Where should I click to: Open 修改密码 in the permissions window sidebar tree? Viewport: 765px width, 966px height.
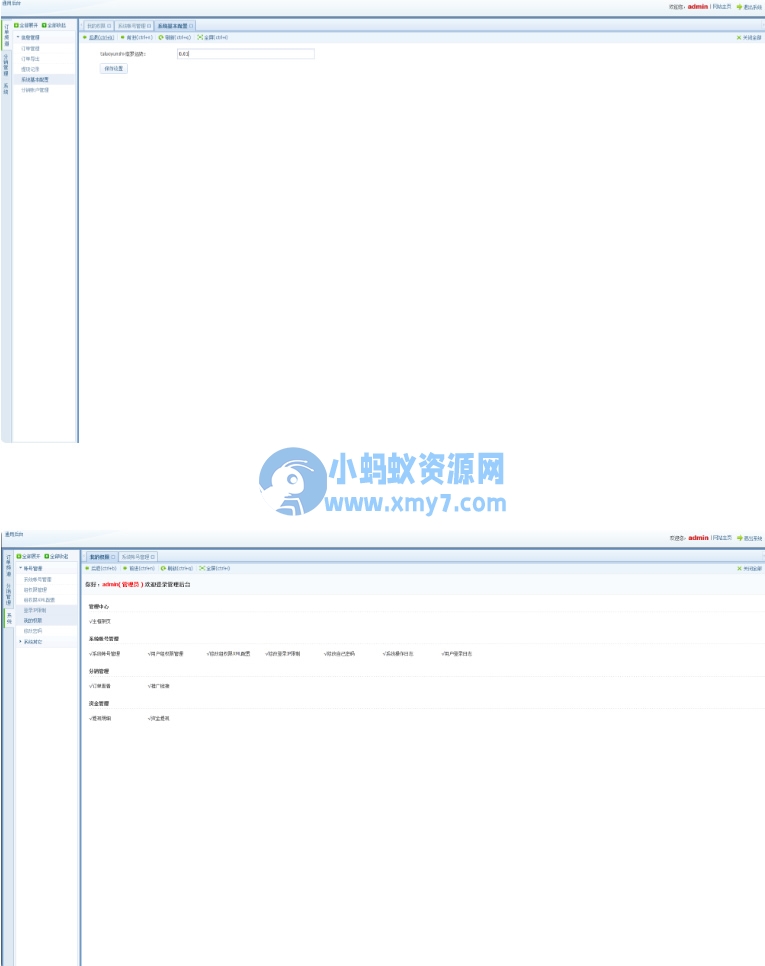point(33,631)
